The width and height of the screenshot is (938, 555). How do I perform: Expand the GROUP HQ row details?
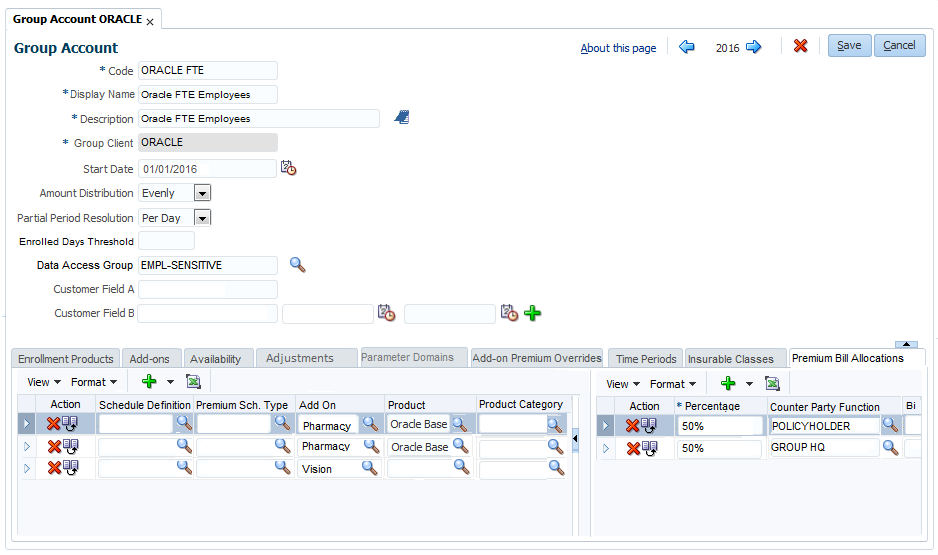(x=605, y=448)
